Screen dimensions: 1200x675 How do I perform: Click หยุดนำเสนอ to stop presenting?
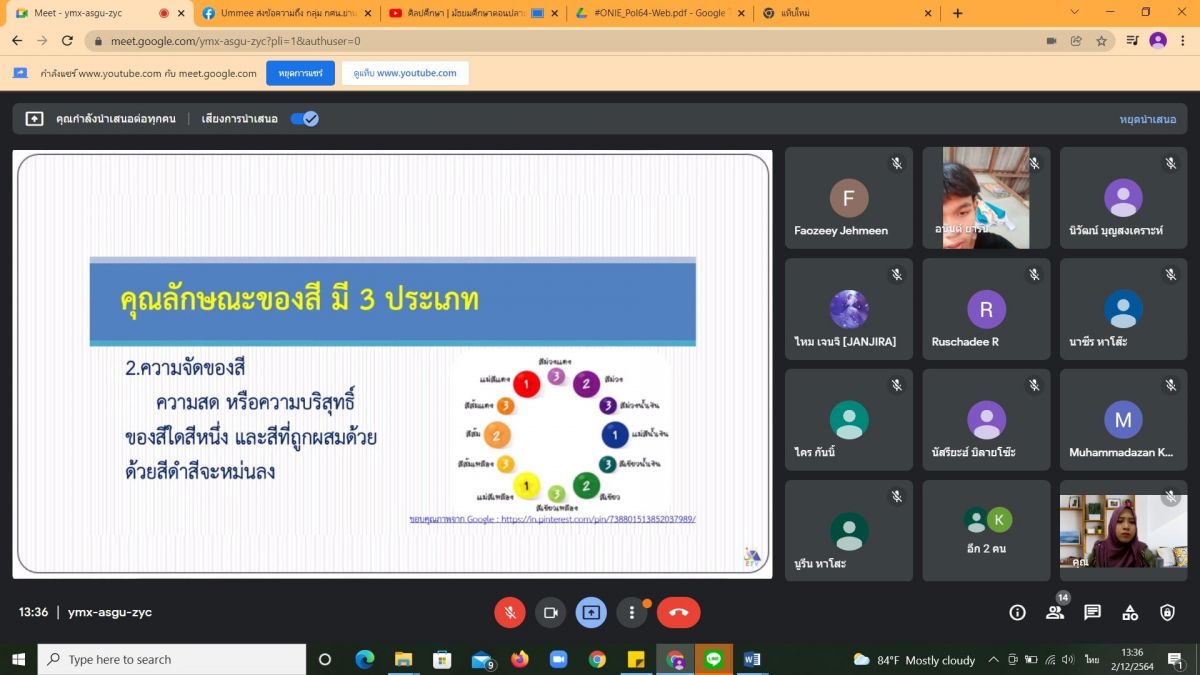click(1147, 119)
